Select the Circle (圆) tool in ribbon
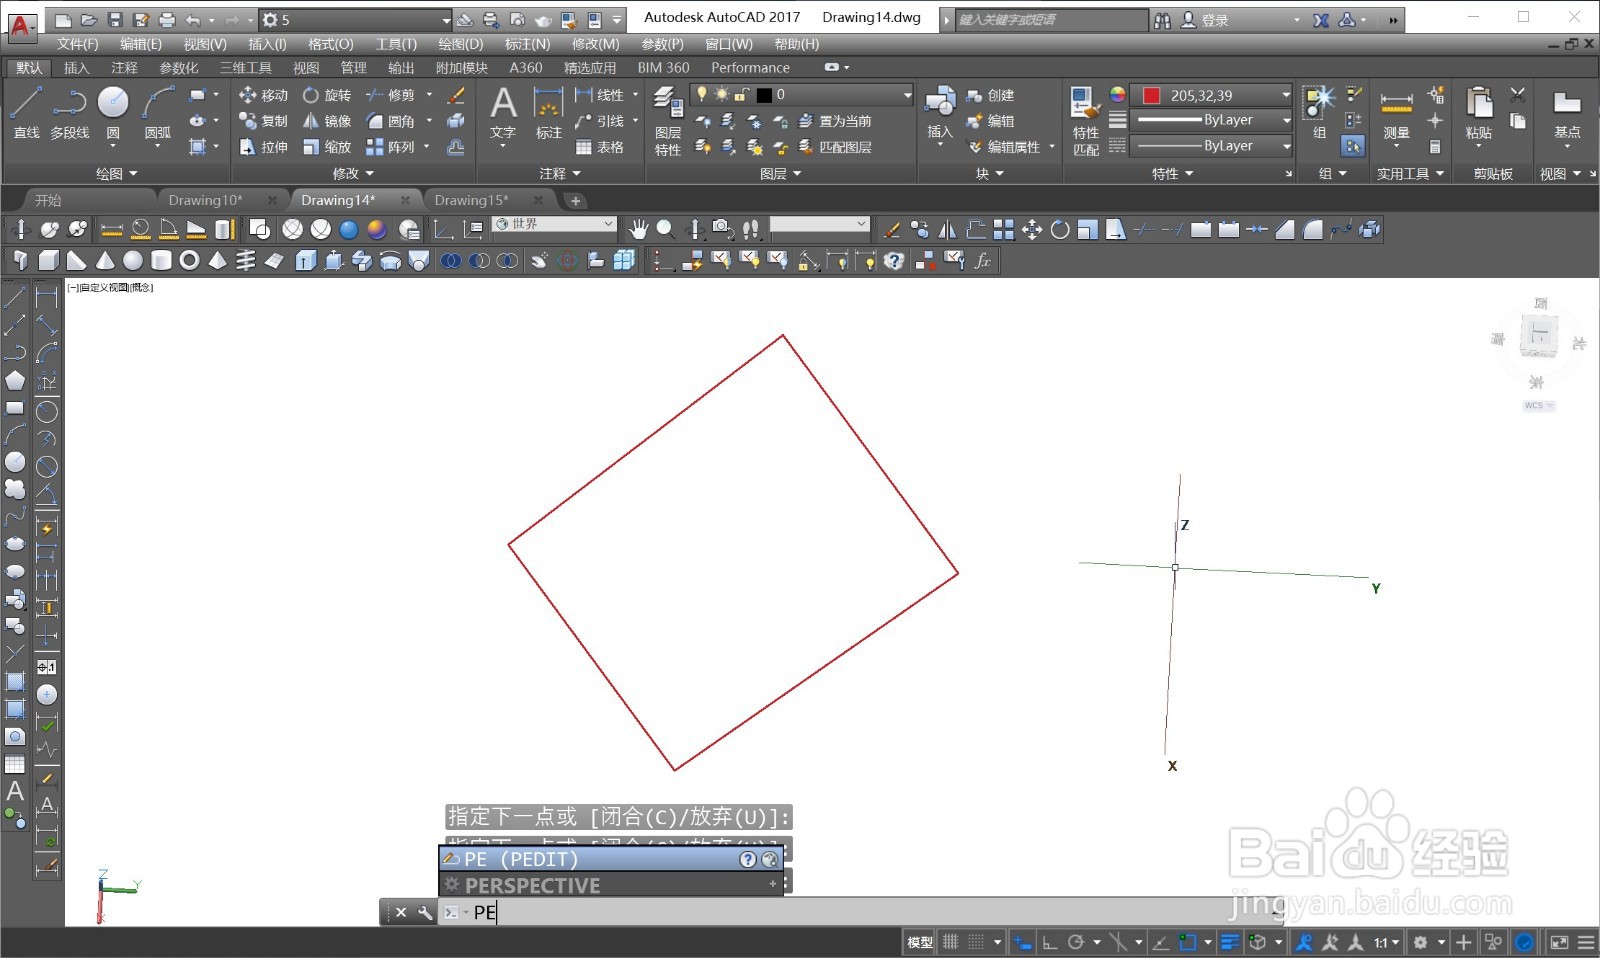This screenshot has width=1600, height=958. (113, 112)
